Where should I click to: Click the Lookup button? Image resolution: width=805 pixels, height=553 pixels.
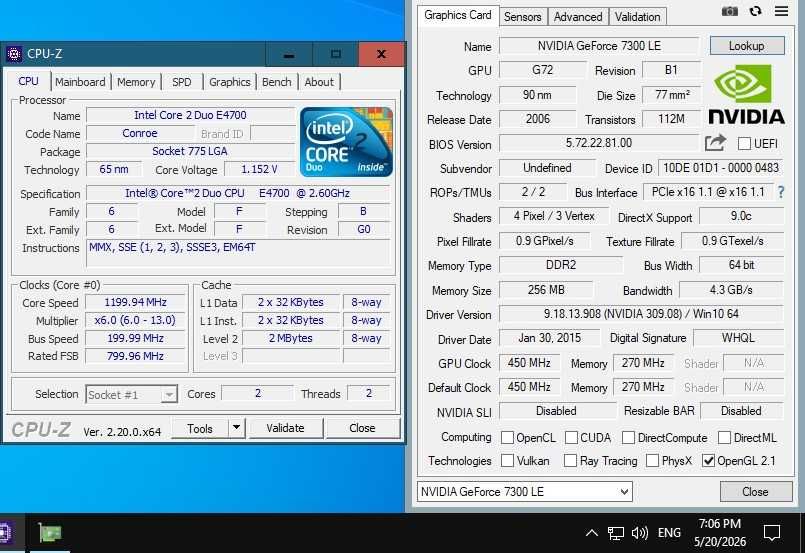[x=747, y=46]
